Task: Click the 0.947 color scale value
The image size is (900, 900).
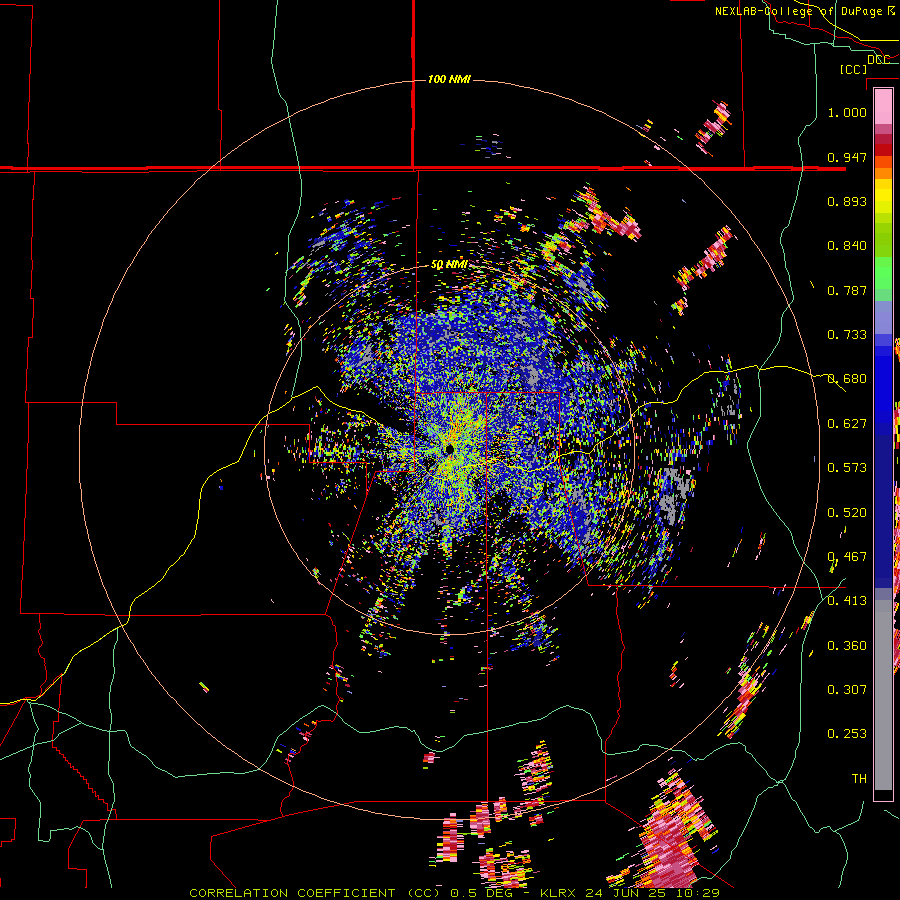Action: (847, 157)
